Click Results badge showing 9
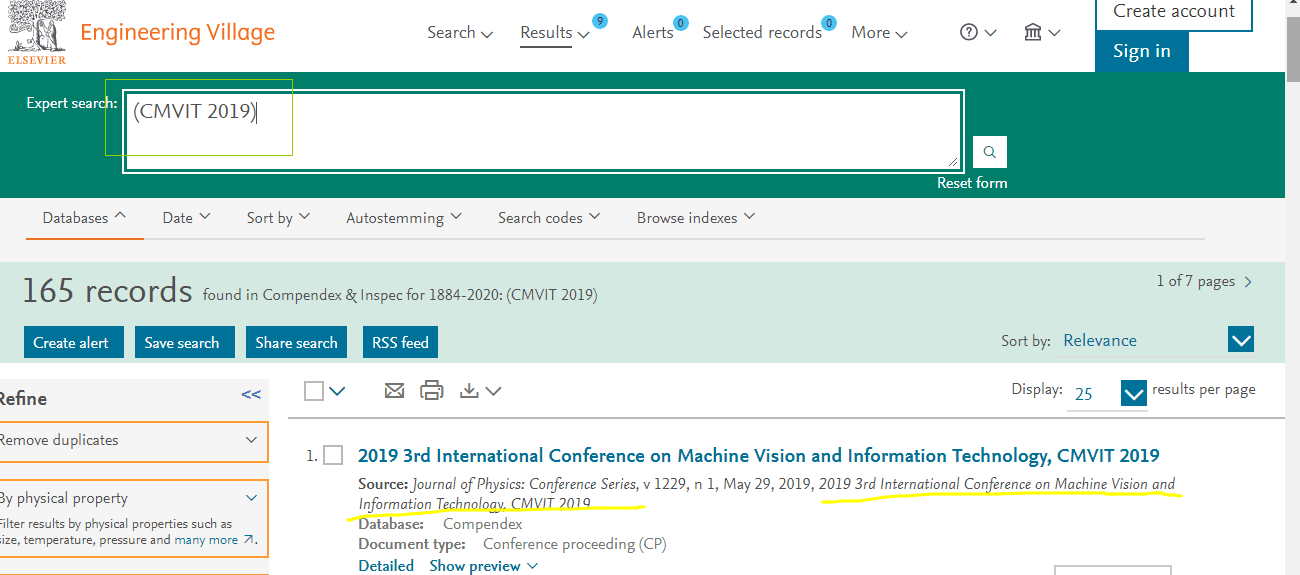Screen dimensions: 1300x575 click(599, 21)
